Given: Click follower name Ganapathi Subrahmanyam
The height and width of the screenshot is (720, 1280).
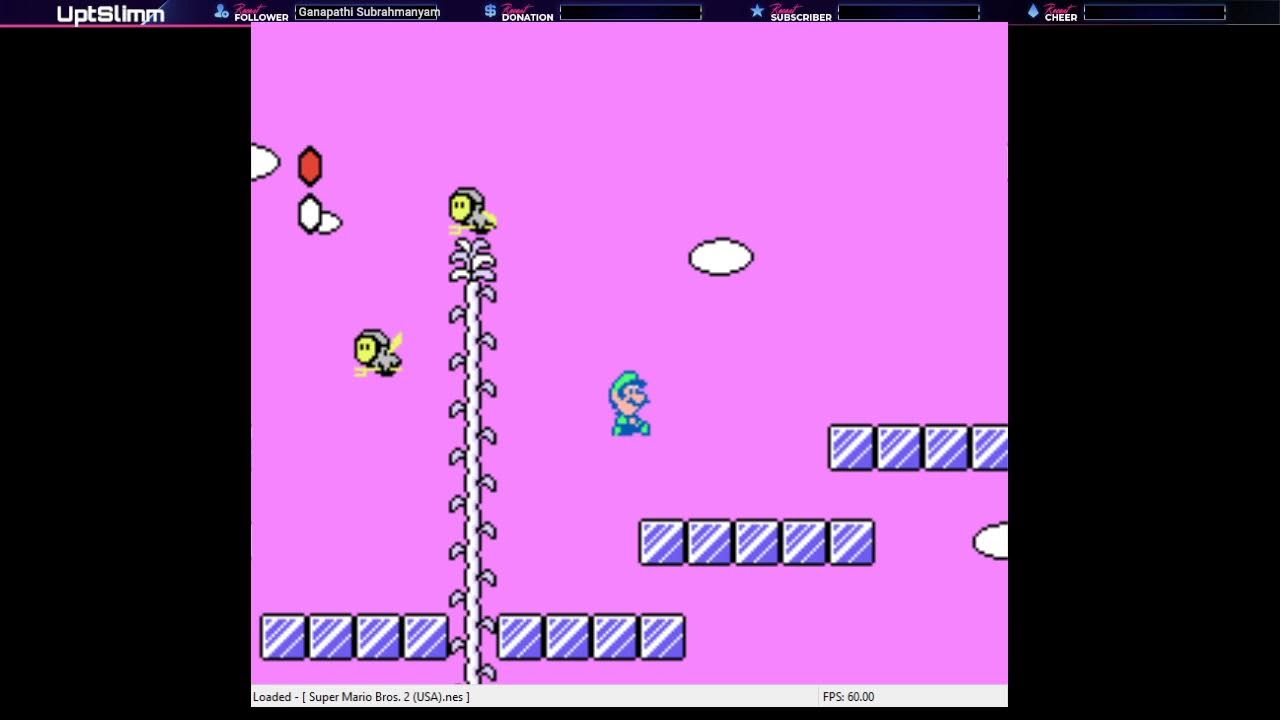Looking at the screenshot, I should click(x=369, y=12).
